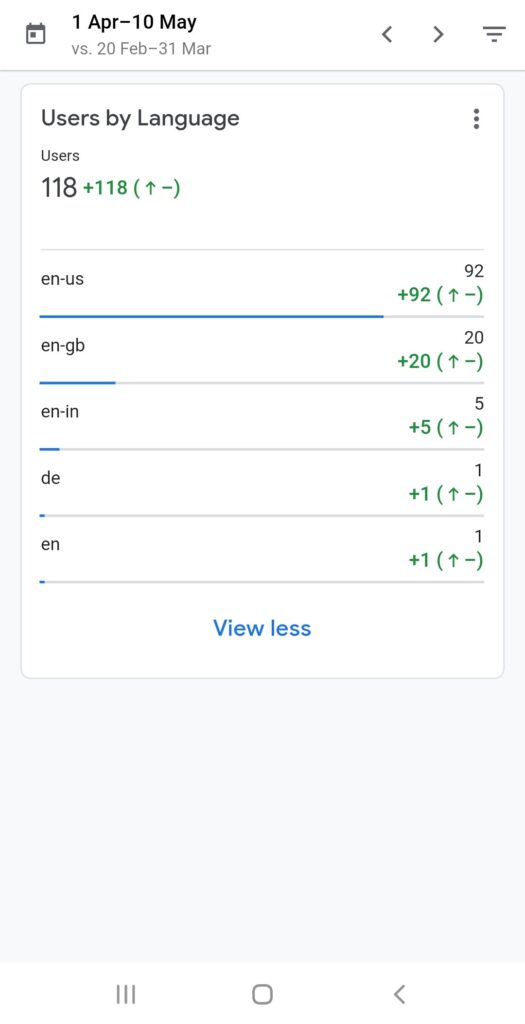Tap Android recent apps button
Image resolution: width=525 pixels, height=1024 pixels.
(x=125, y=994)
